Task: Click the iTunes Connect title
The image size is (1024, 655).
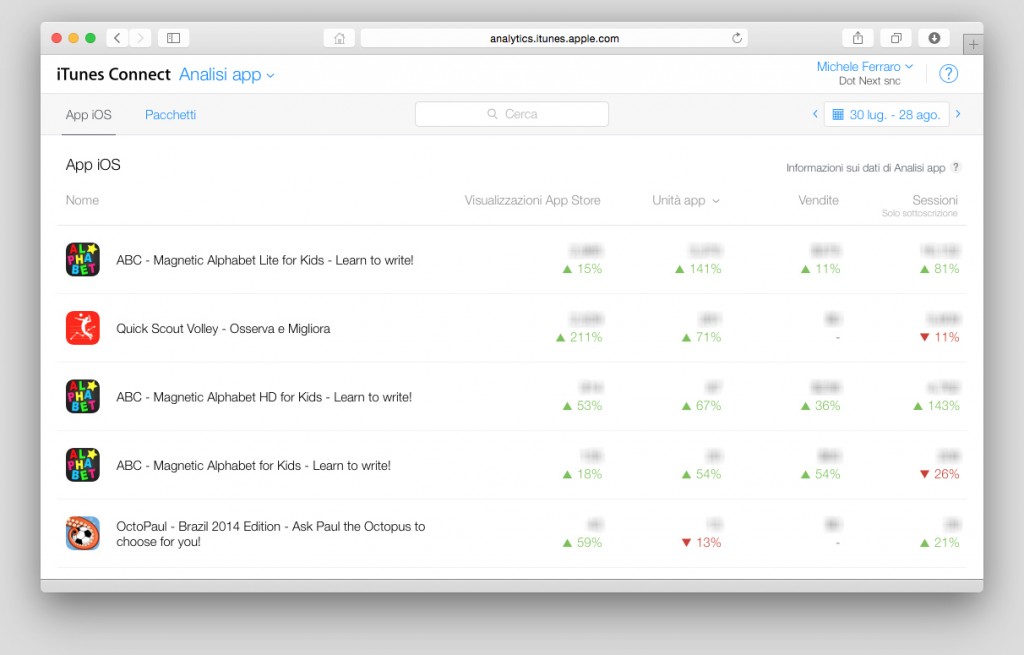Action: tap(113, 74)
